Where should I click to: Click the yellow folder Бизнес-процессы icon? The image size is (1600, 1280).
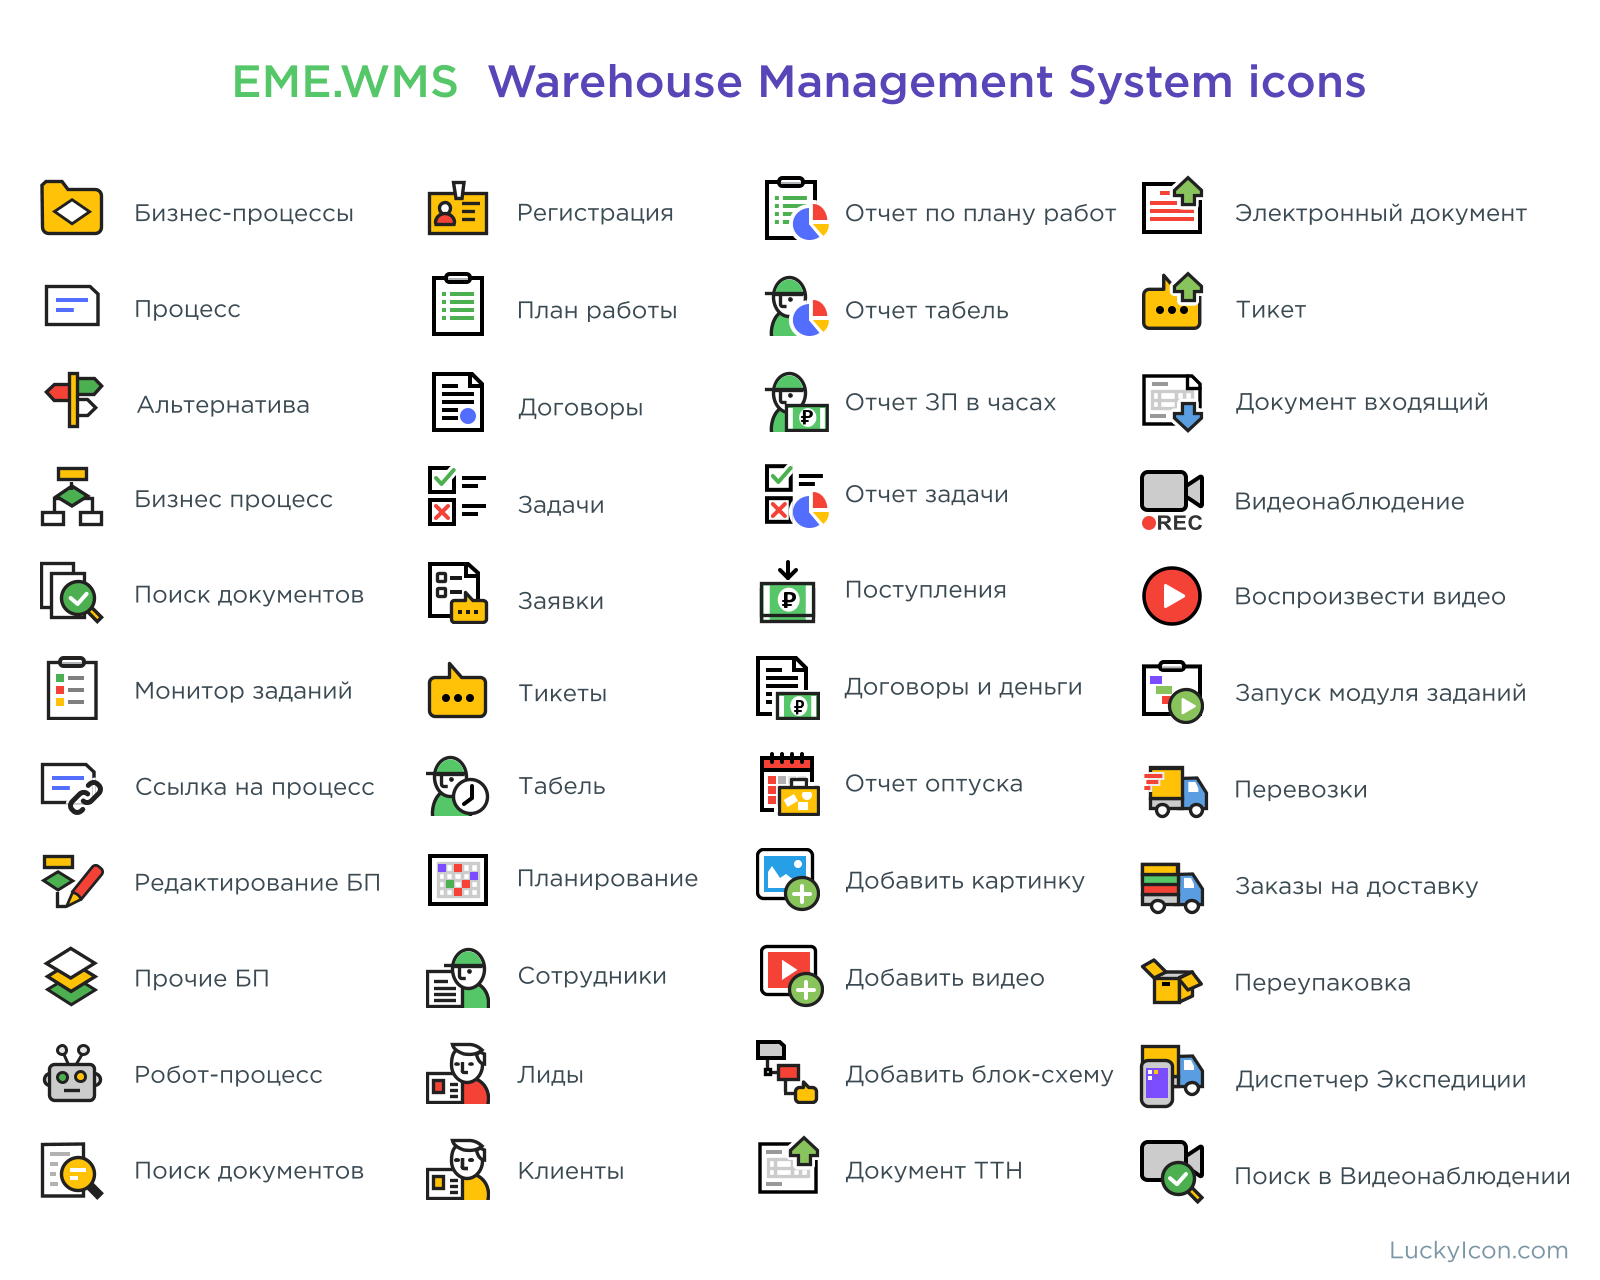tap(71, 208)
